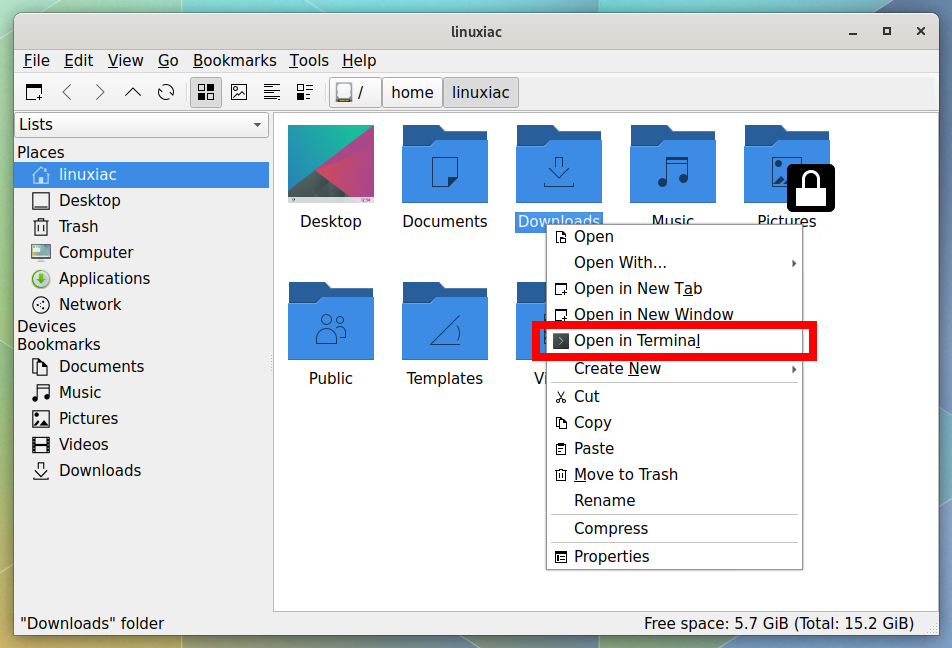Choose Open in New Window
The height and width of the screenshot is (648, 952).
coord(674,315)
